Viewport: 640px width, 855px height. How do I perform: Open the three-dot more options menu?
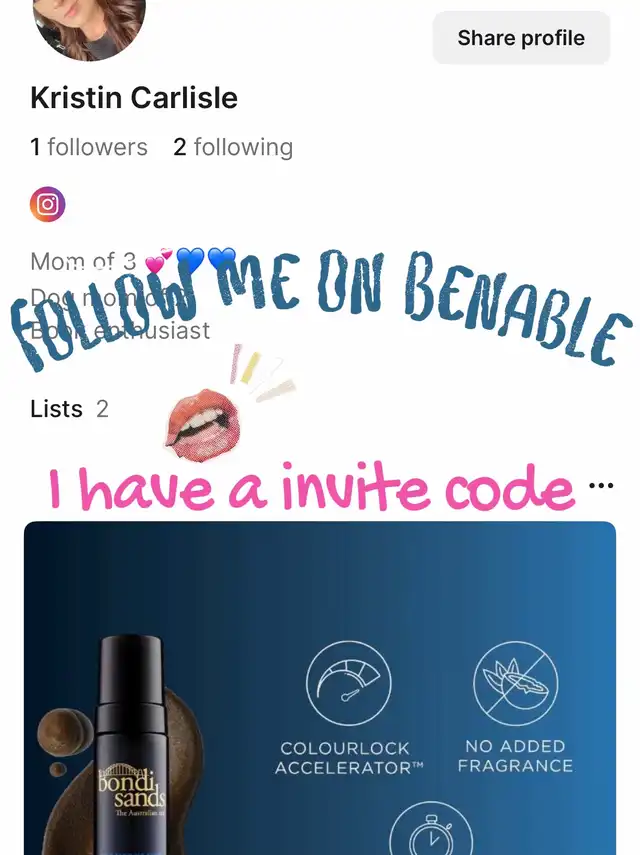point(601,485)
